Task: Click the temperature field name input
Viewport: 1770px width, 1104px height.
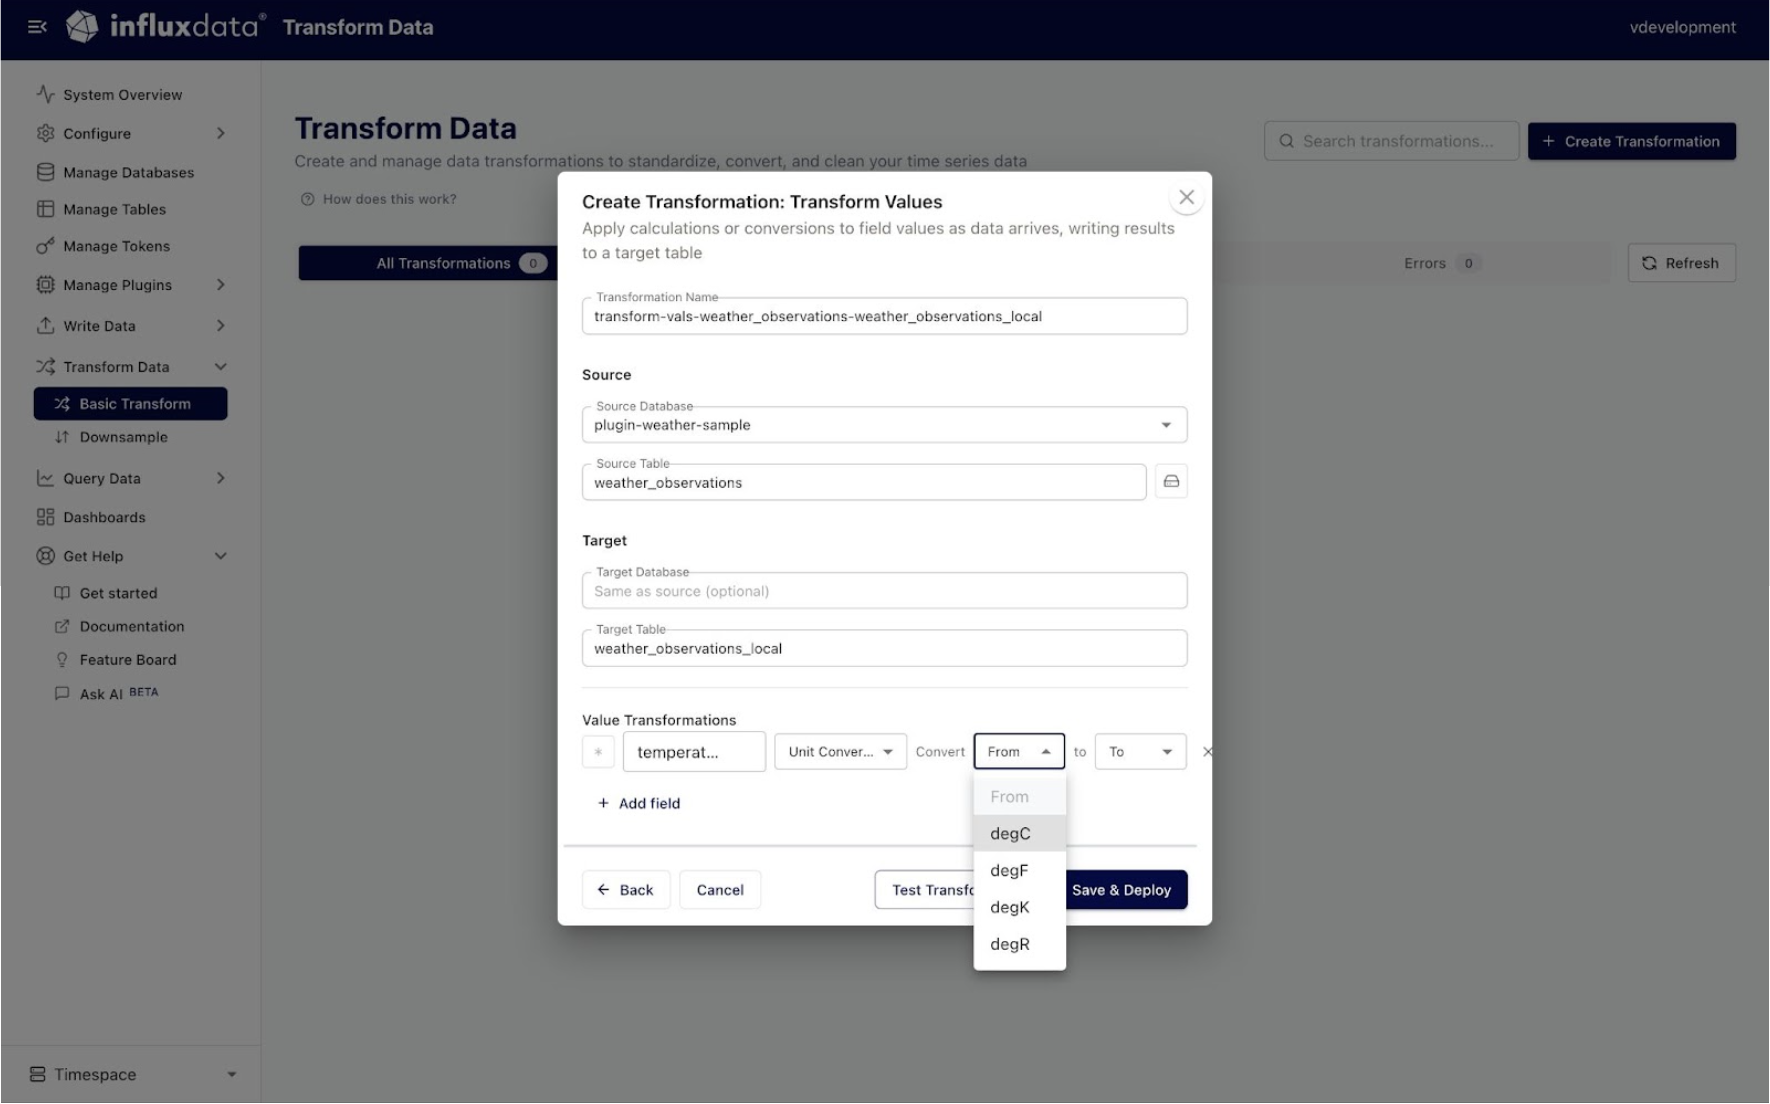Action: point(694,752)
